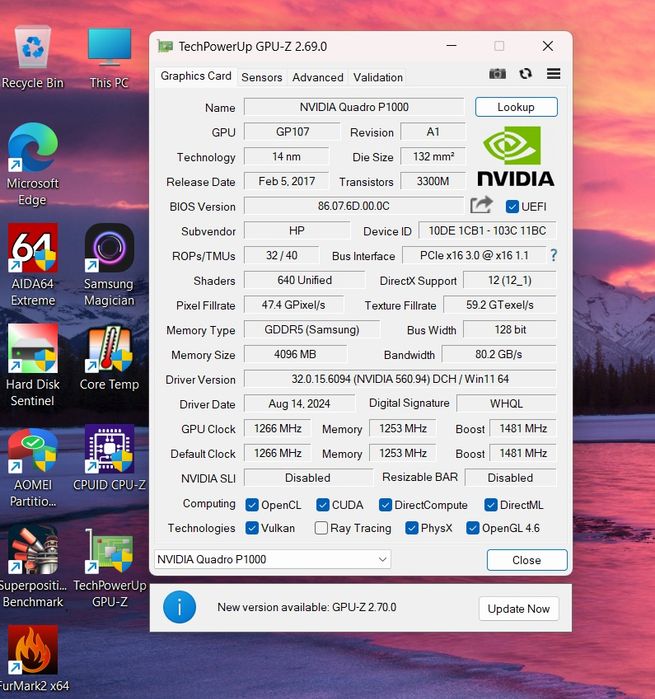
Task: Click the Memory Size 4096 MB field
Action: click(295, 354)
